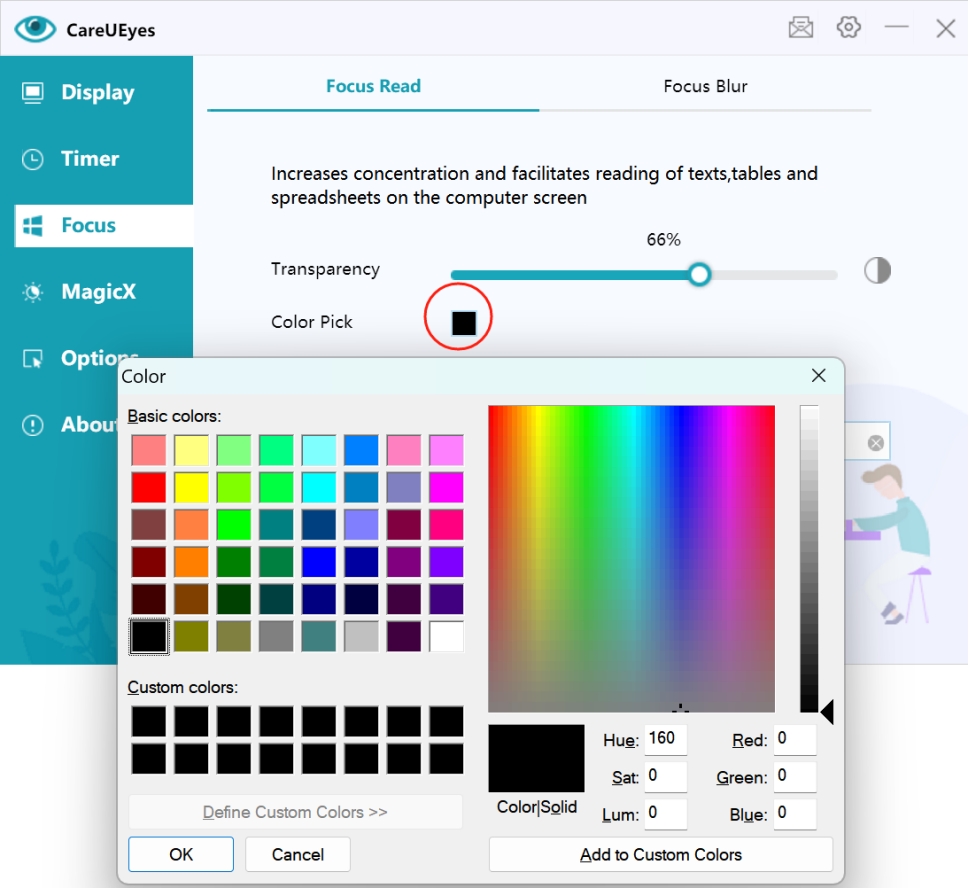The width and height of the screenshot is (969, 888).
Task: Select the Focus Read tab
Action: pyautogui.click(x=373, y=87)
